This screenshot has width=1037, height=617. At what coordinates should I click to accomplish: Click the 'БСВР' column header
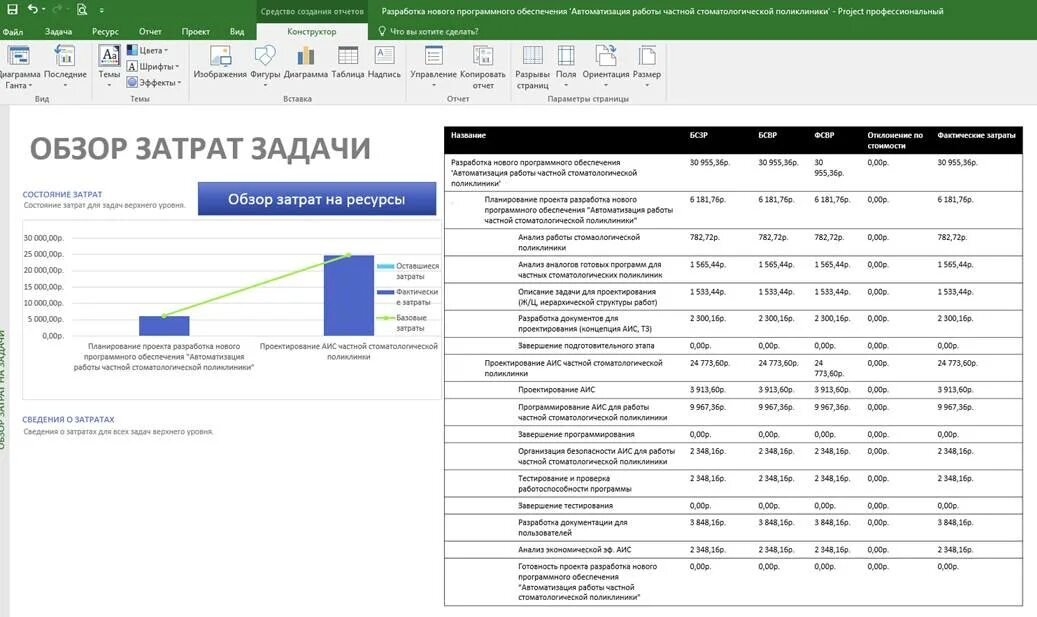tap(767, 135)
